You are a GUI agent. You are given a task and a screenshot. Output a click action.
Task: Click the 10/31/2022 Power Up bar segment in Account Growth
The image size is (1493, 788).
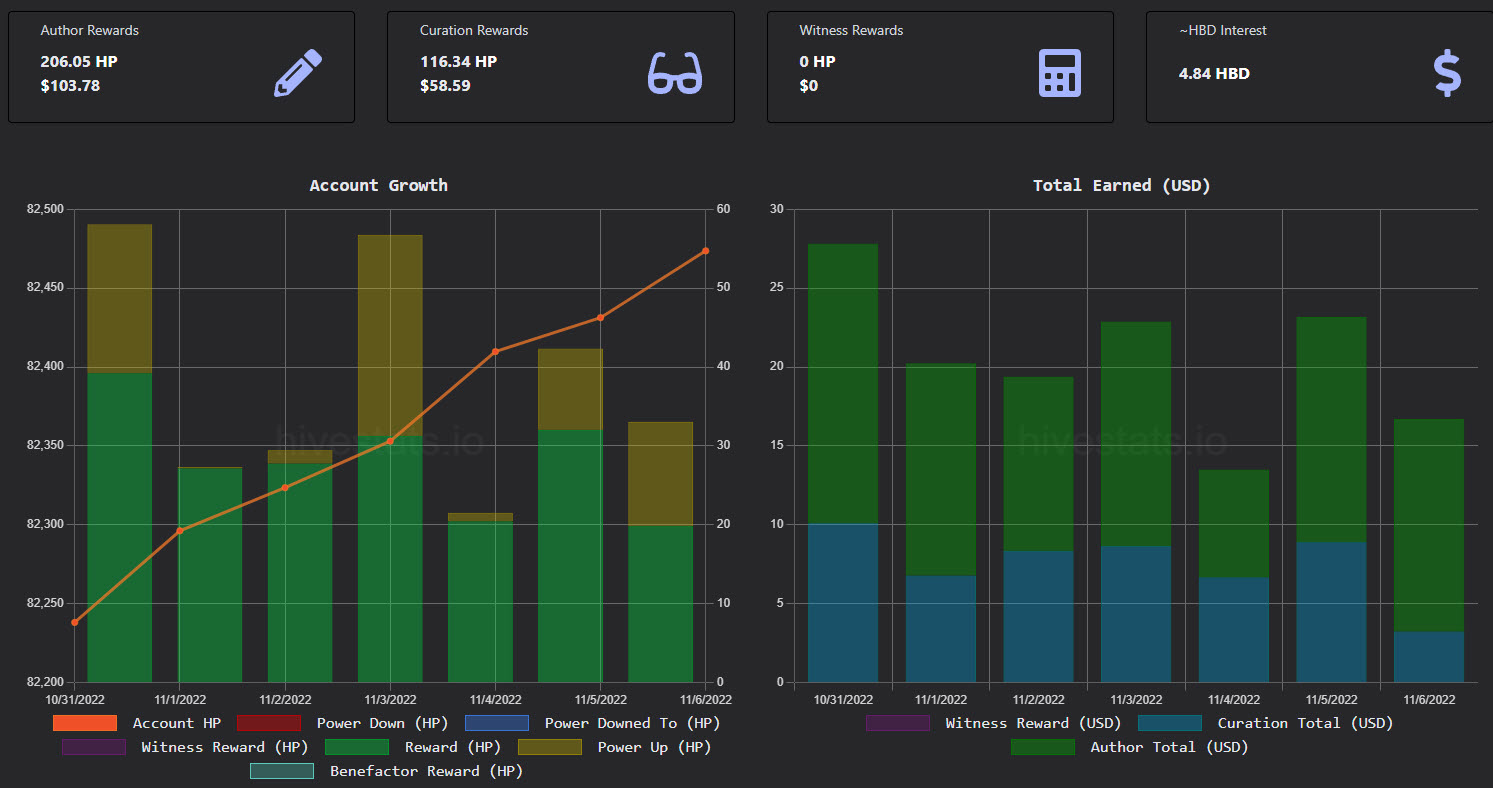coord(120,299)
